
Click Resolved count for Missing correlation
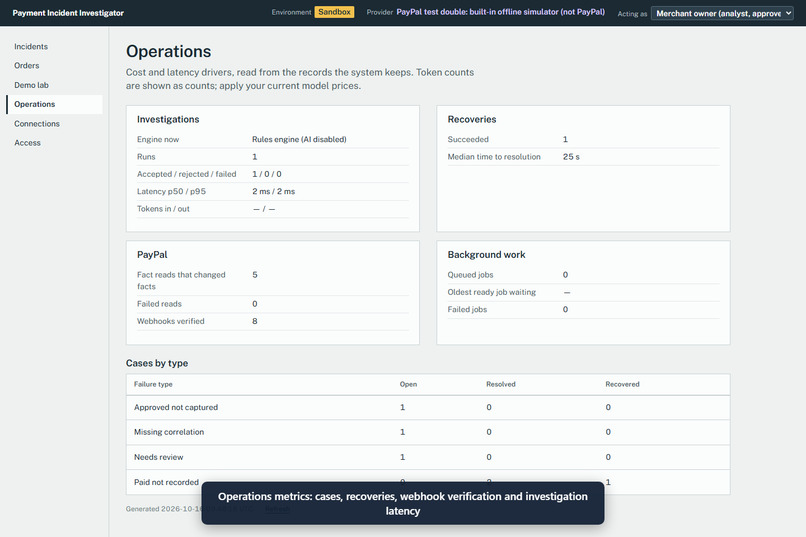(489, 432)
